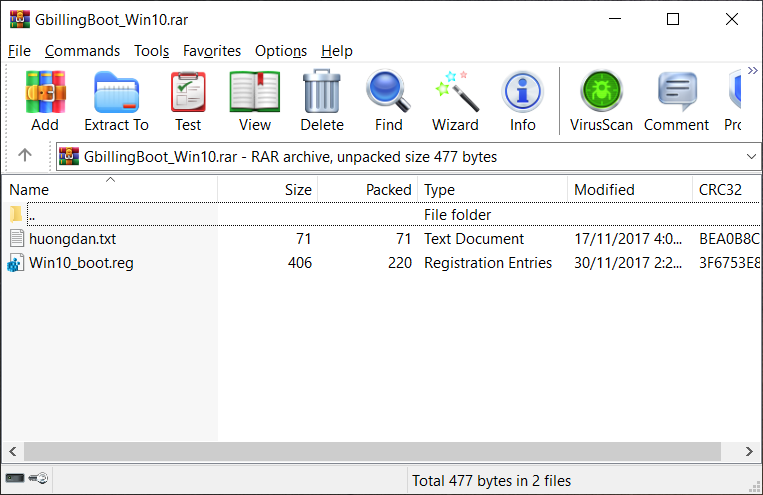Open the Favorites menu
The width and height of the screenshot is (763, 495).
click(212, 51)
